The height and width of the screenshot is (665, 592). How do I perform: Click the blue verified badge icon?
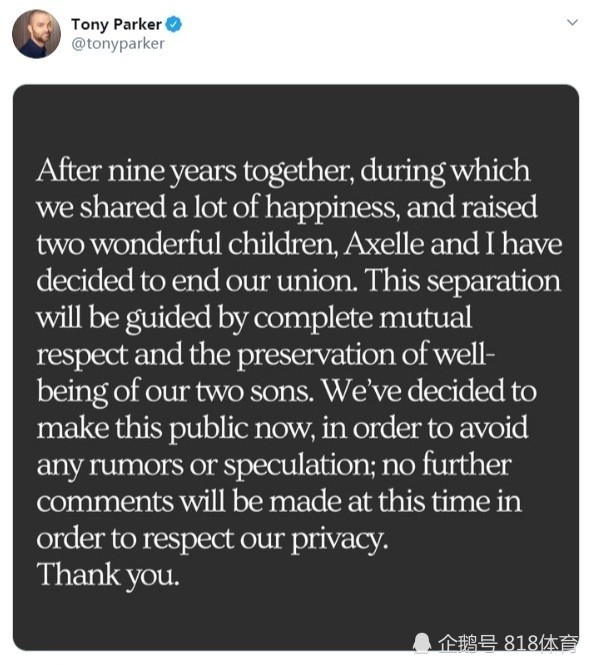click(x=173, y=24)
